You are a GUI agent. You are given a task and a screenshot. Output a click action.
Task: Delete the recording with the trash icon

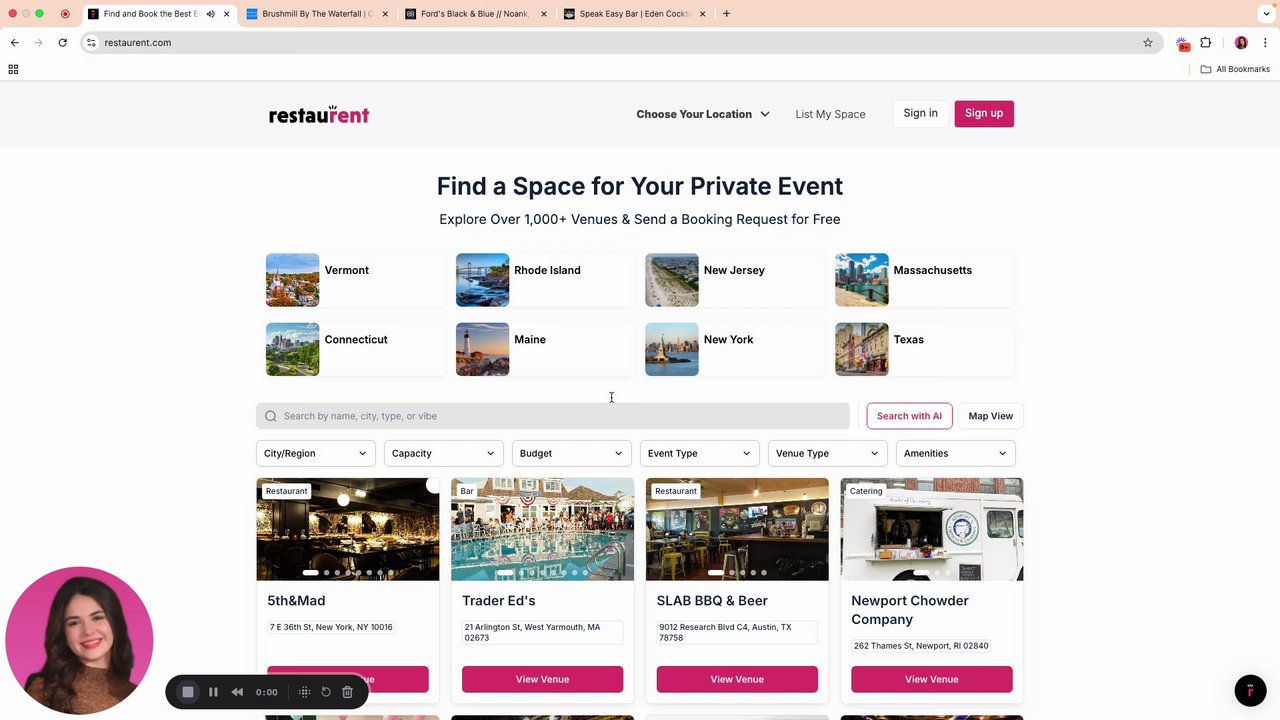point(347,692)
